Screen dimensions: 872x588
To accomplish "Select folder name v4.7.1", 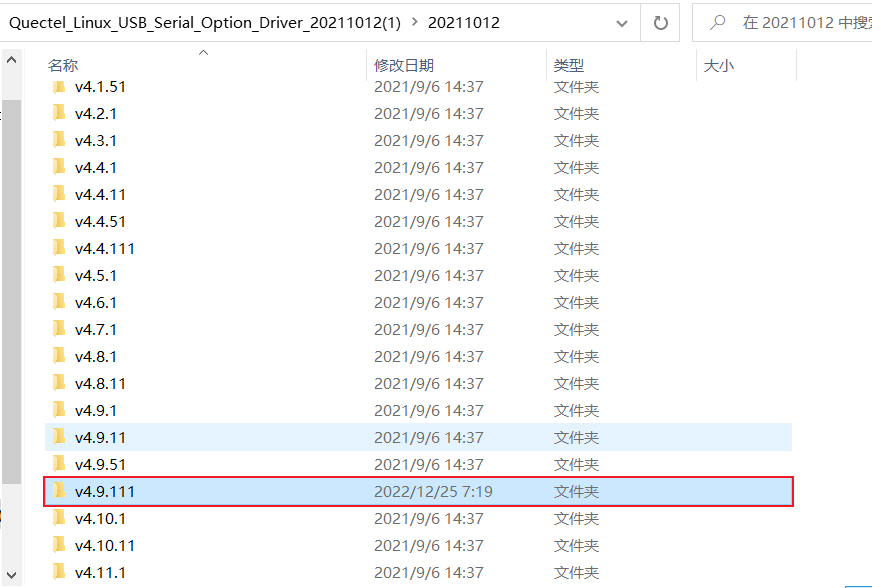I will (96, 330).
